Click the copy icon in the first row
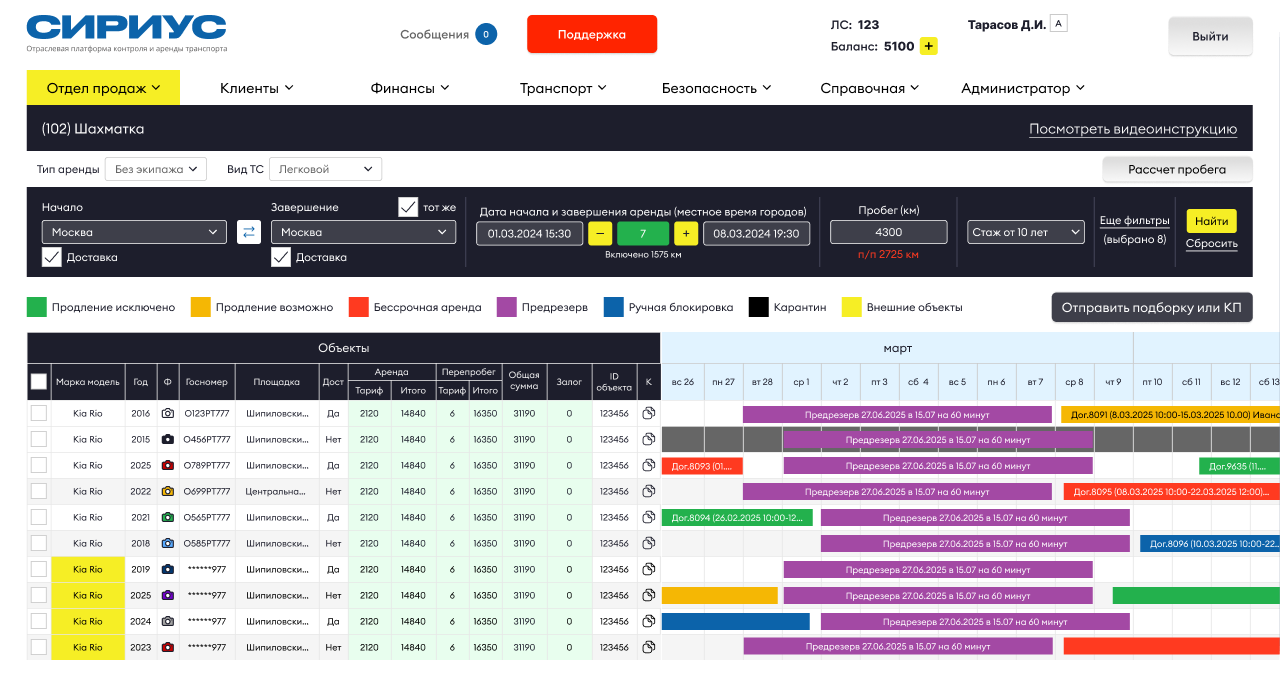 pyautogui.click(x=648, y=413)
